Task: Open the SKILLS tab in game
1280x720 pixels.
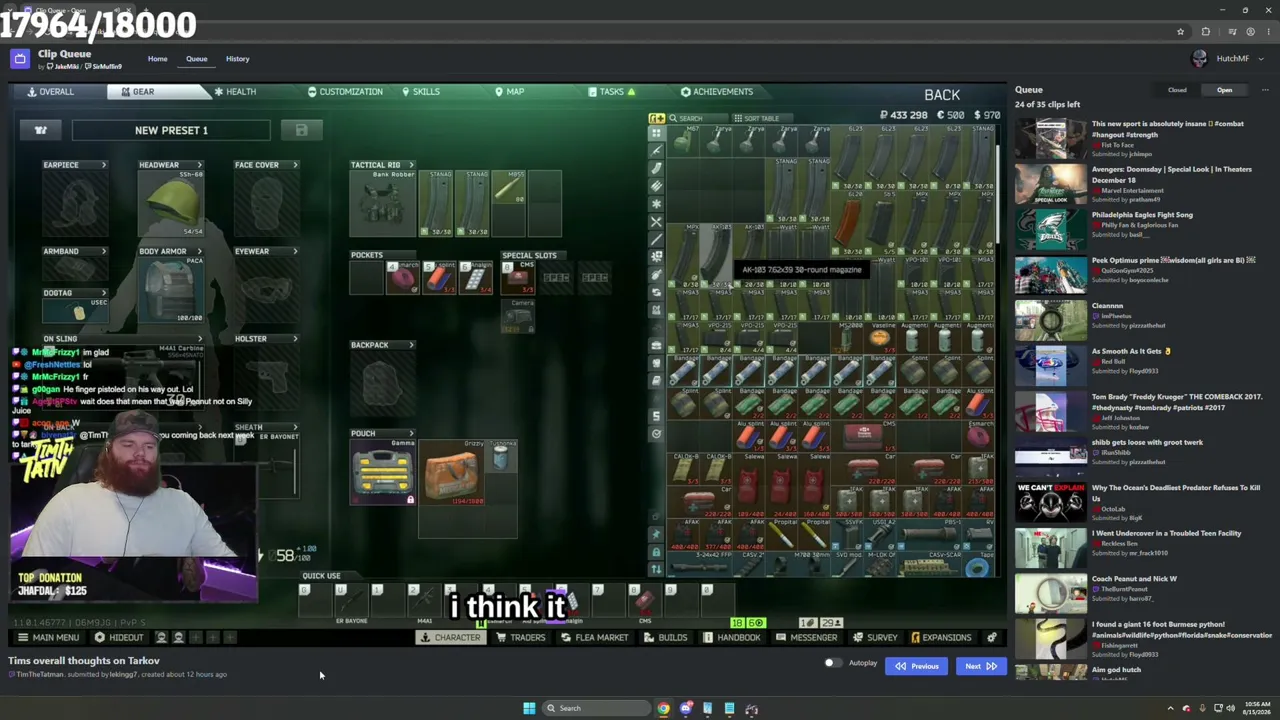Action: click(421, 92)
